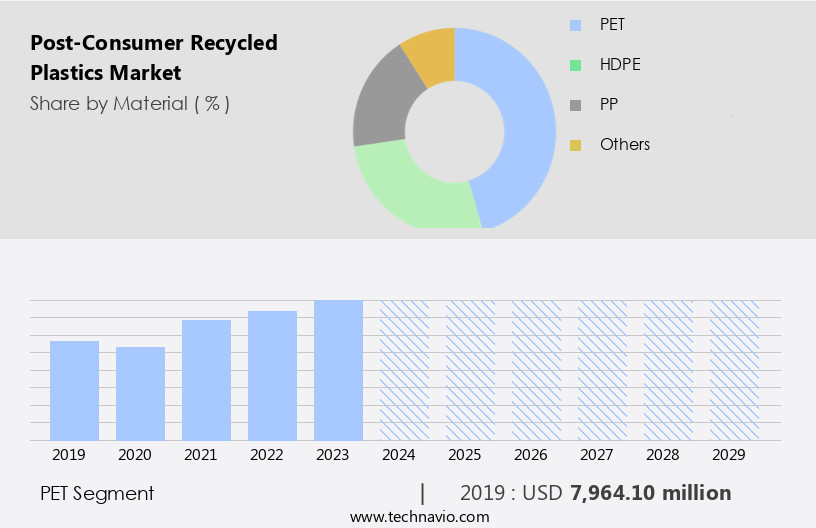Click the solid 2023 bar
The height and width of the screenshot is (528, 816).
click(338, 370)
